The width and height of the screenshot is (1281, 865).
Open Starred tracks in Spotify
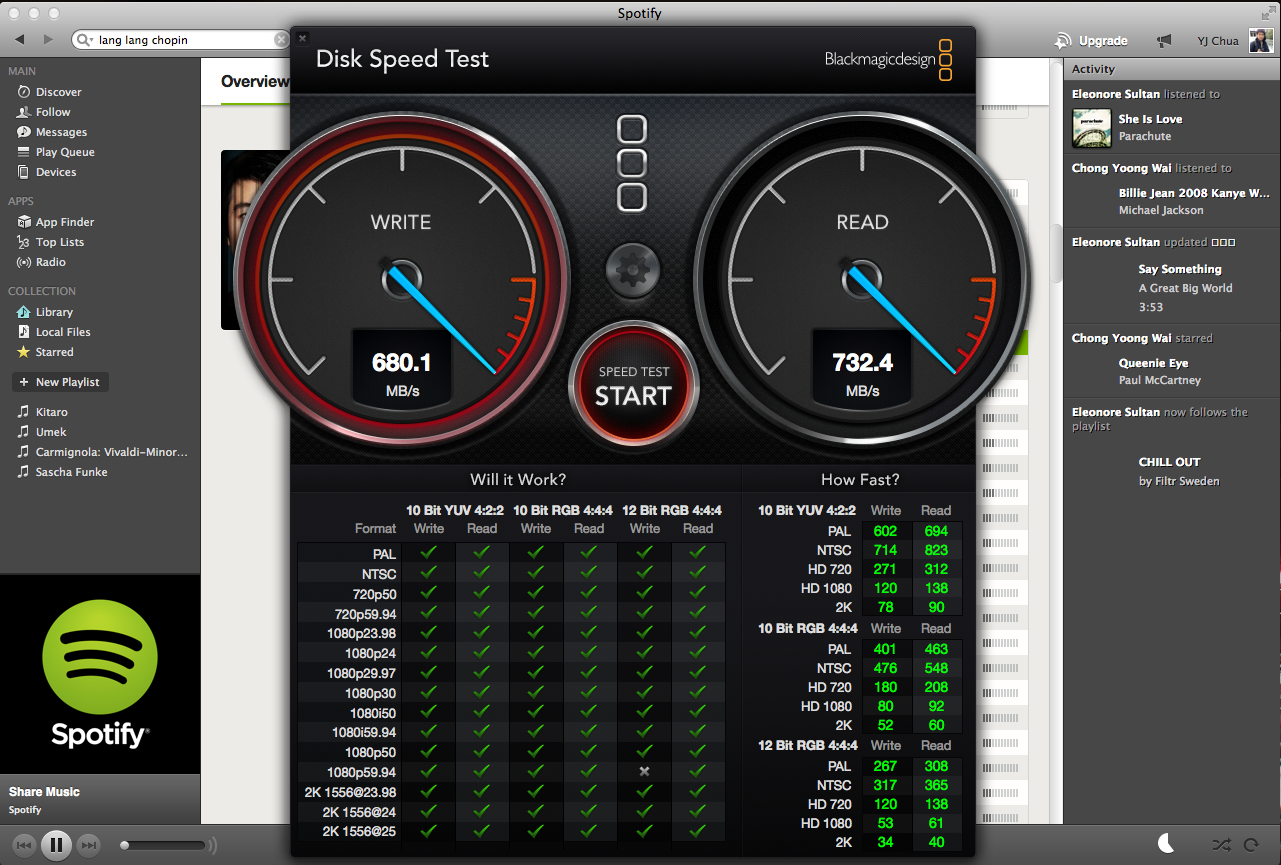coord(54,352)
